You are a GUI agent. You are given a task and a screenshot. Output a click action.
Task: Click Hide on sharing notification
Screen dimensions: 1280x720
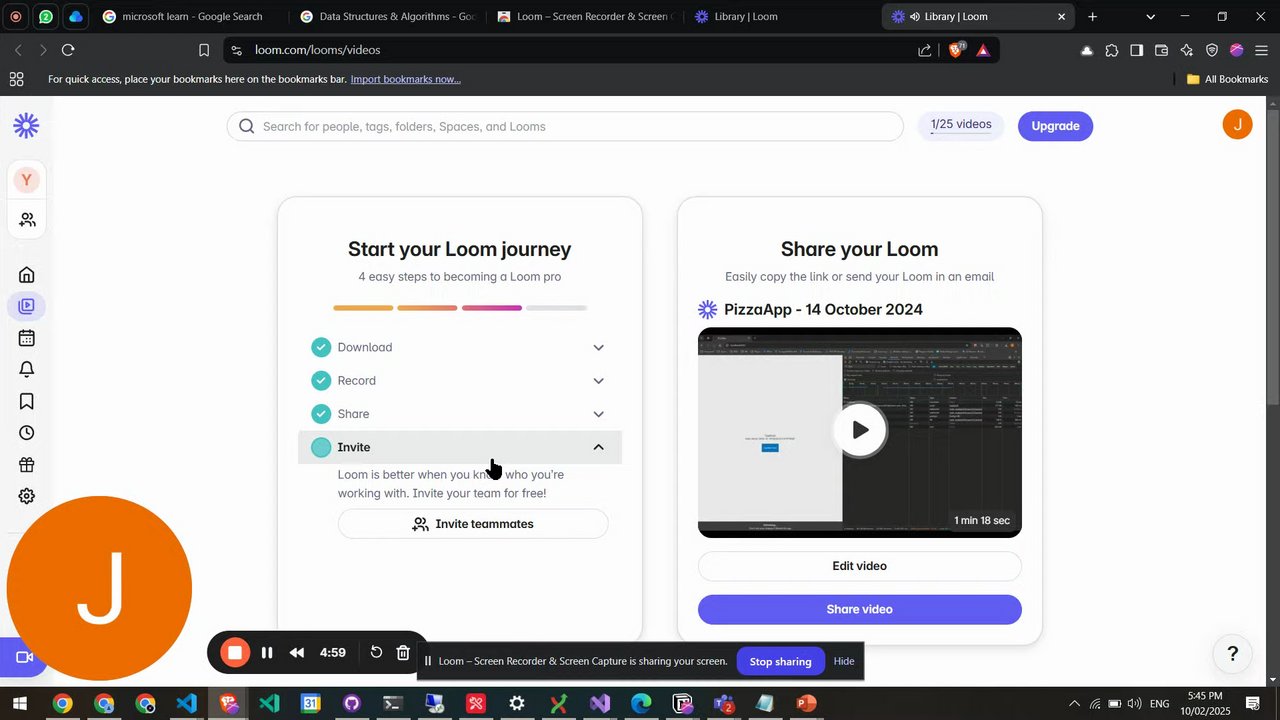[844, 661]
